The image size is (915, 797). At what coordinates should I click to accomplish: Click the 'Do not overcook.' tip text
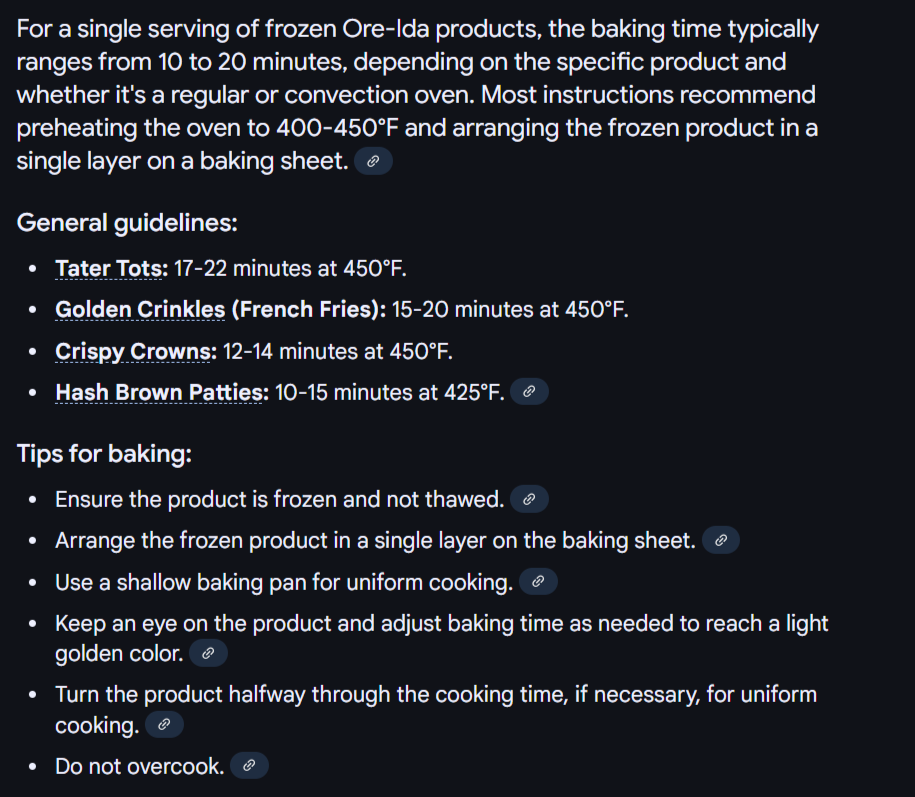[139, 766]
